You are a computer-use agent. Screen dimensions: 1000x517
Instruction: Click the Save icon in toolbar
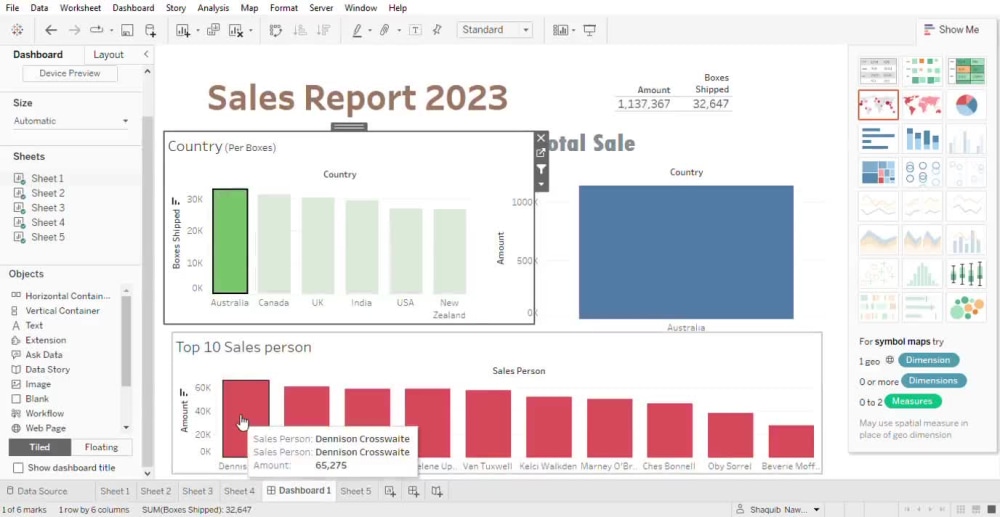[x=127, y=30]
